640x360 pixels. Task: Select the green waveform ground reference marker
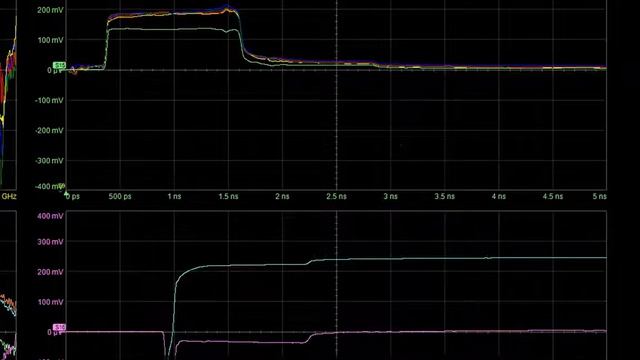point(60,65)
